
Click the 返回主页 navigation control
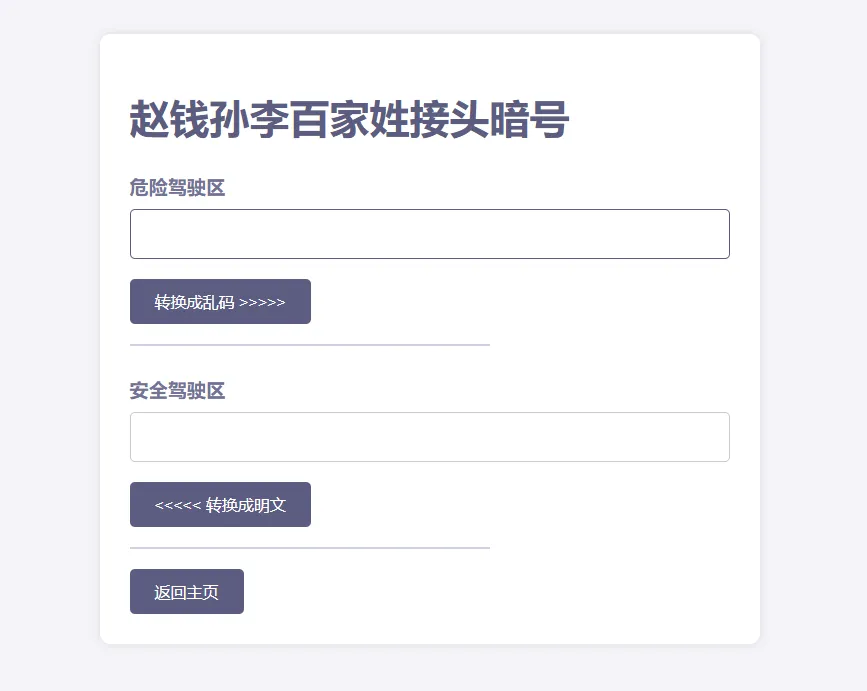(186, 591)
